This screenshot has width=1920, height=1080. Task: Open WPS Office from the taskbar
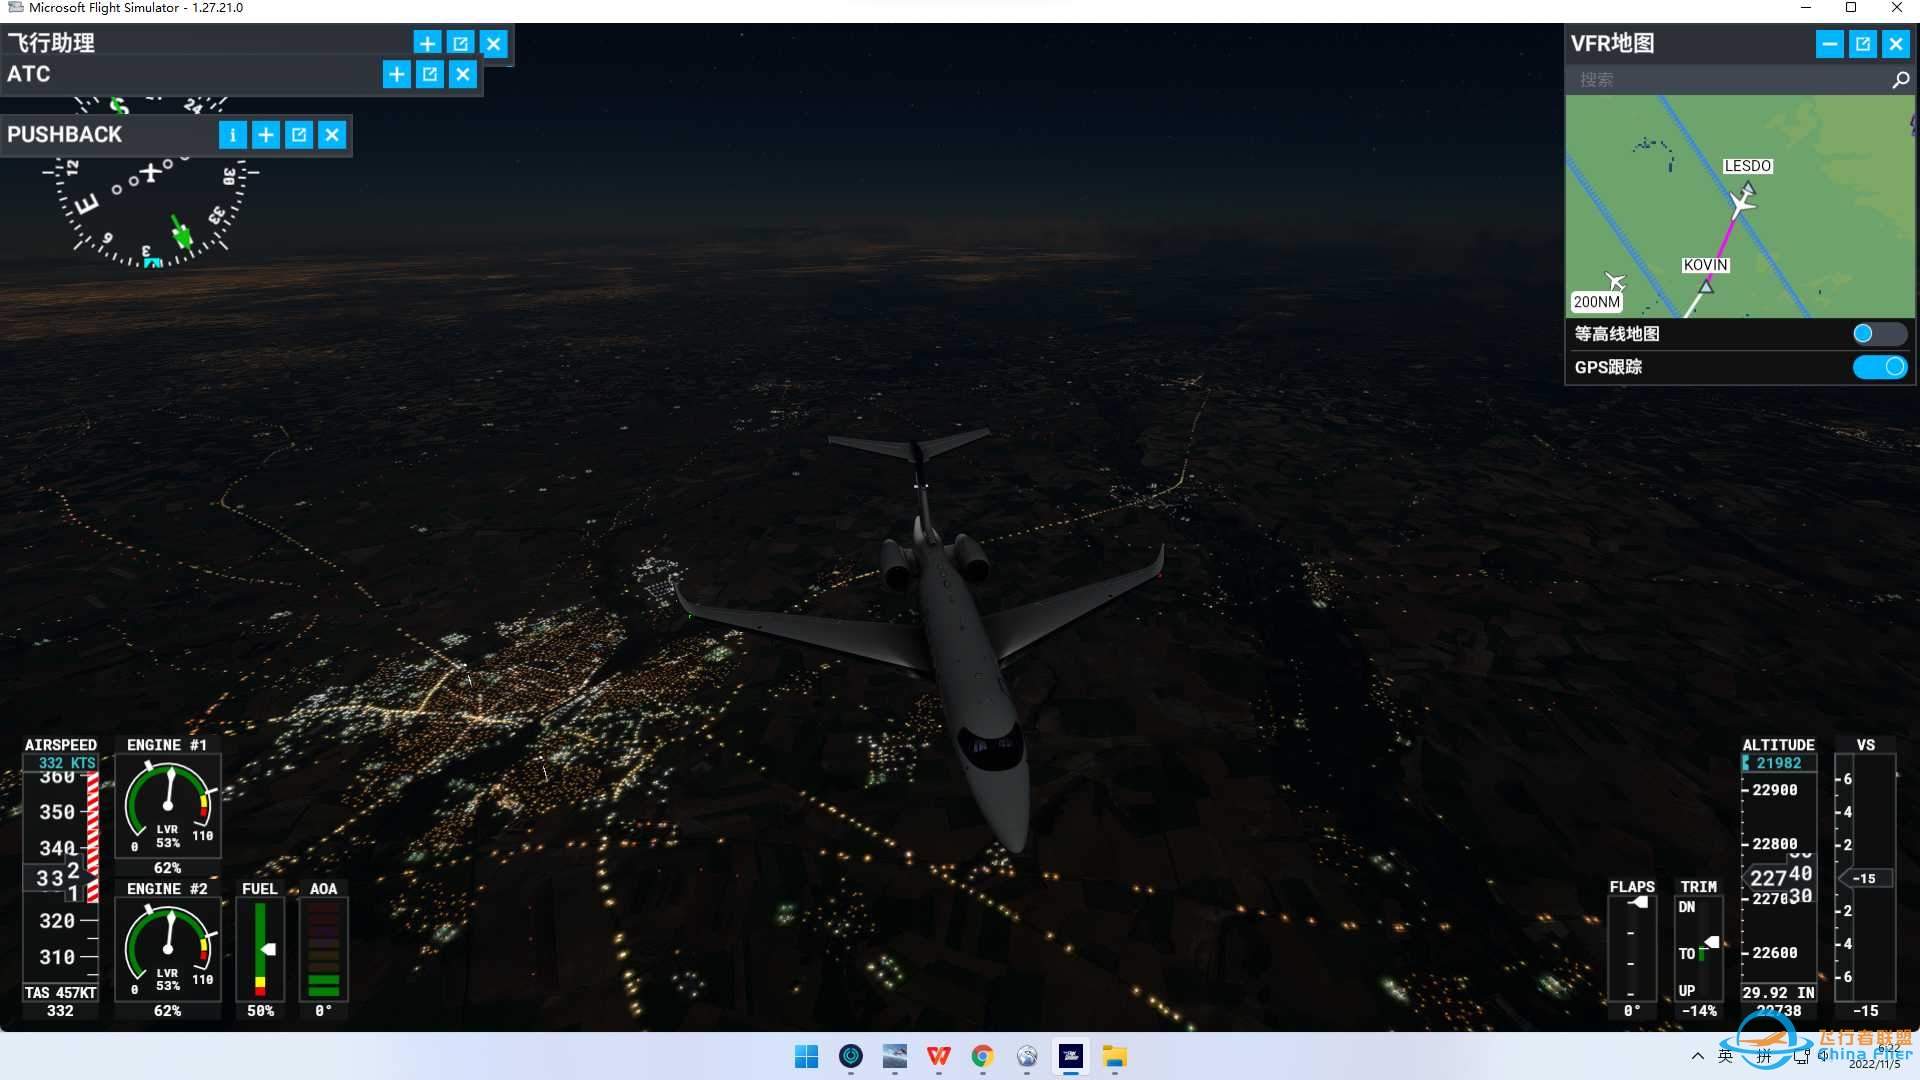coord(938,1056)
